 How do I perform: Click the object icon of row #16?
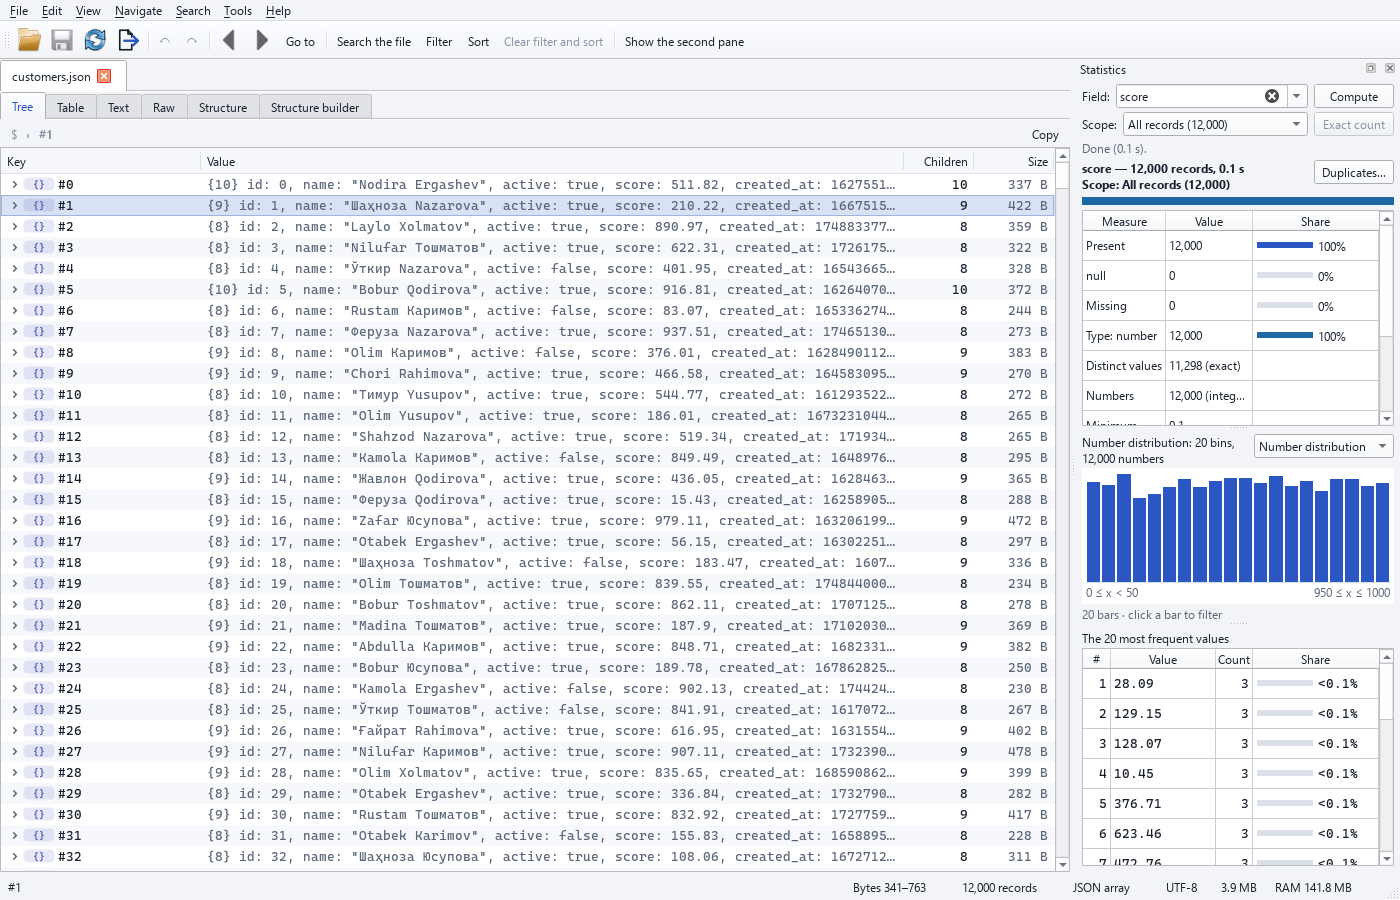click(x=39, y=520)
